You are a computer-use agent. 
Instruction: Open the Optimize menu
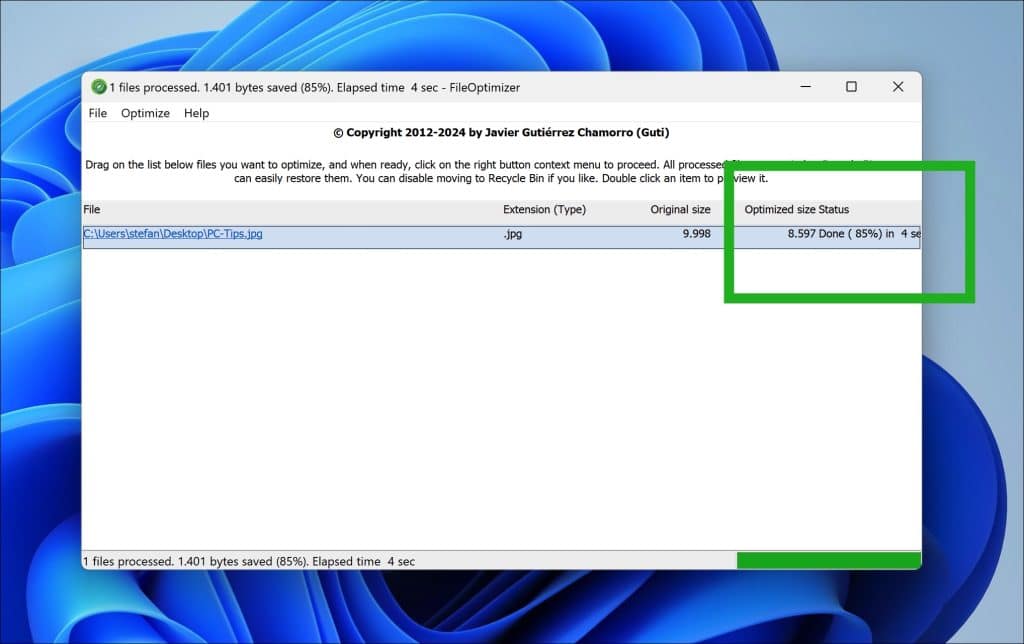[x=145, y=113]
